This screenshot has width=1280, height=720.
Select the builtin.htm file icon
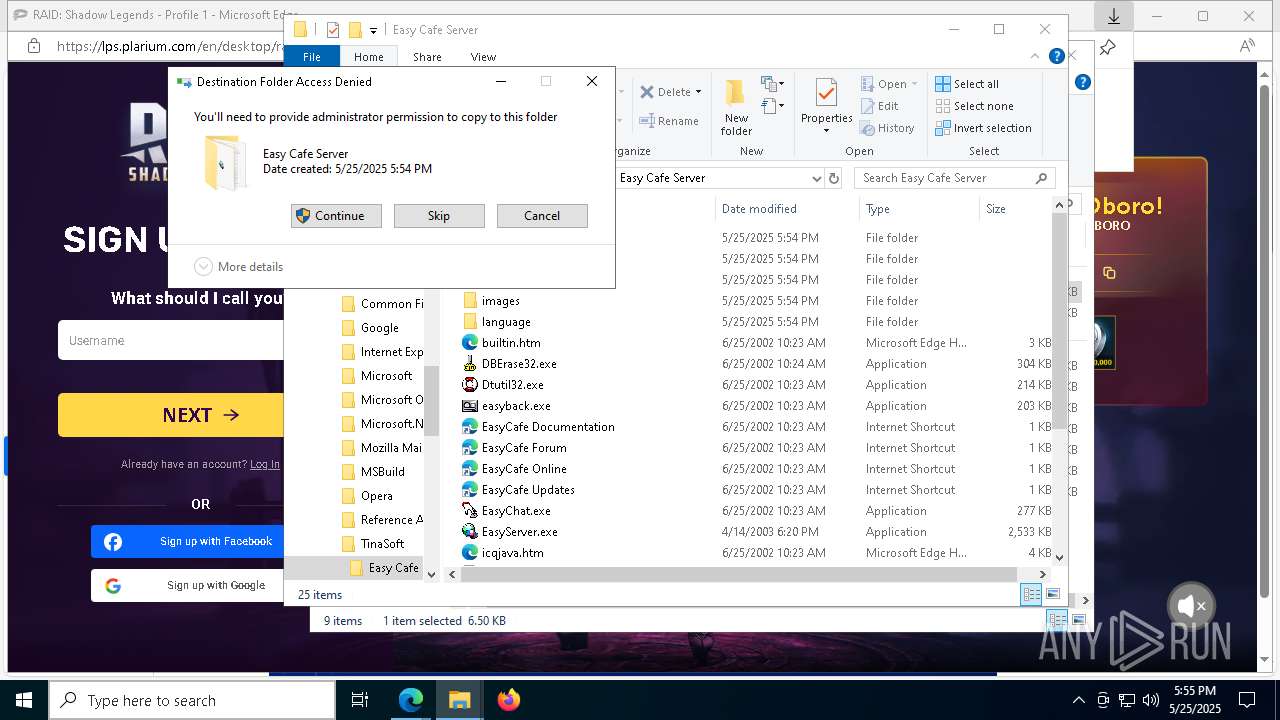pos(470,343)
